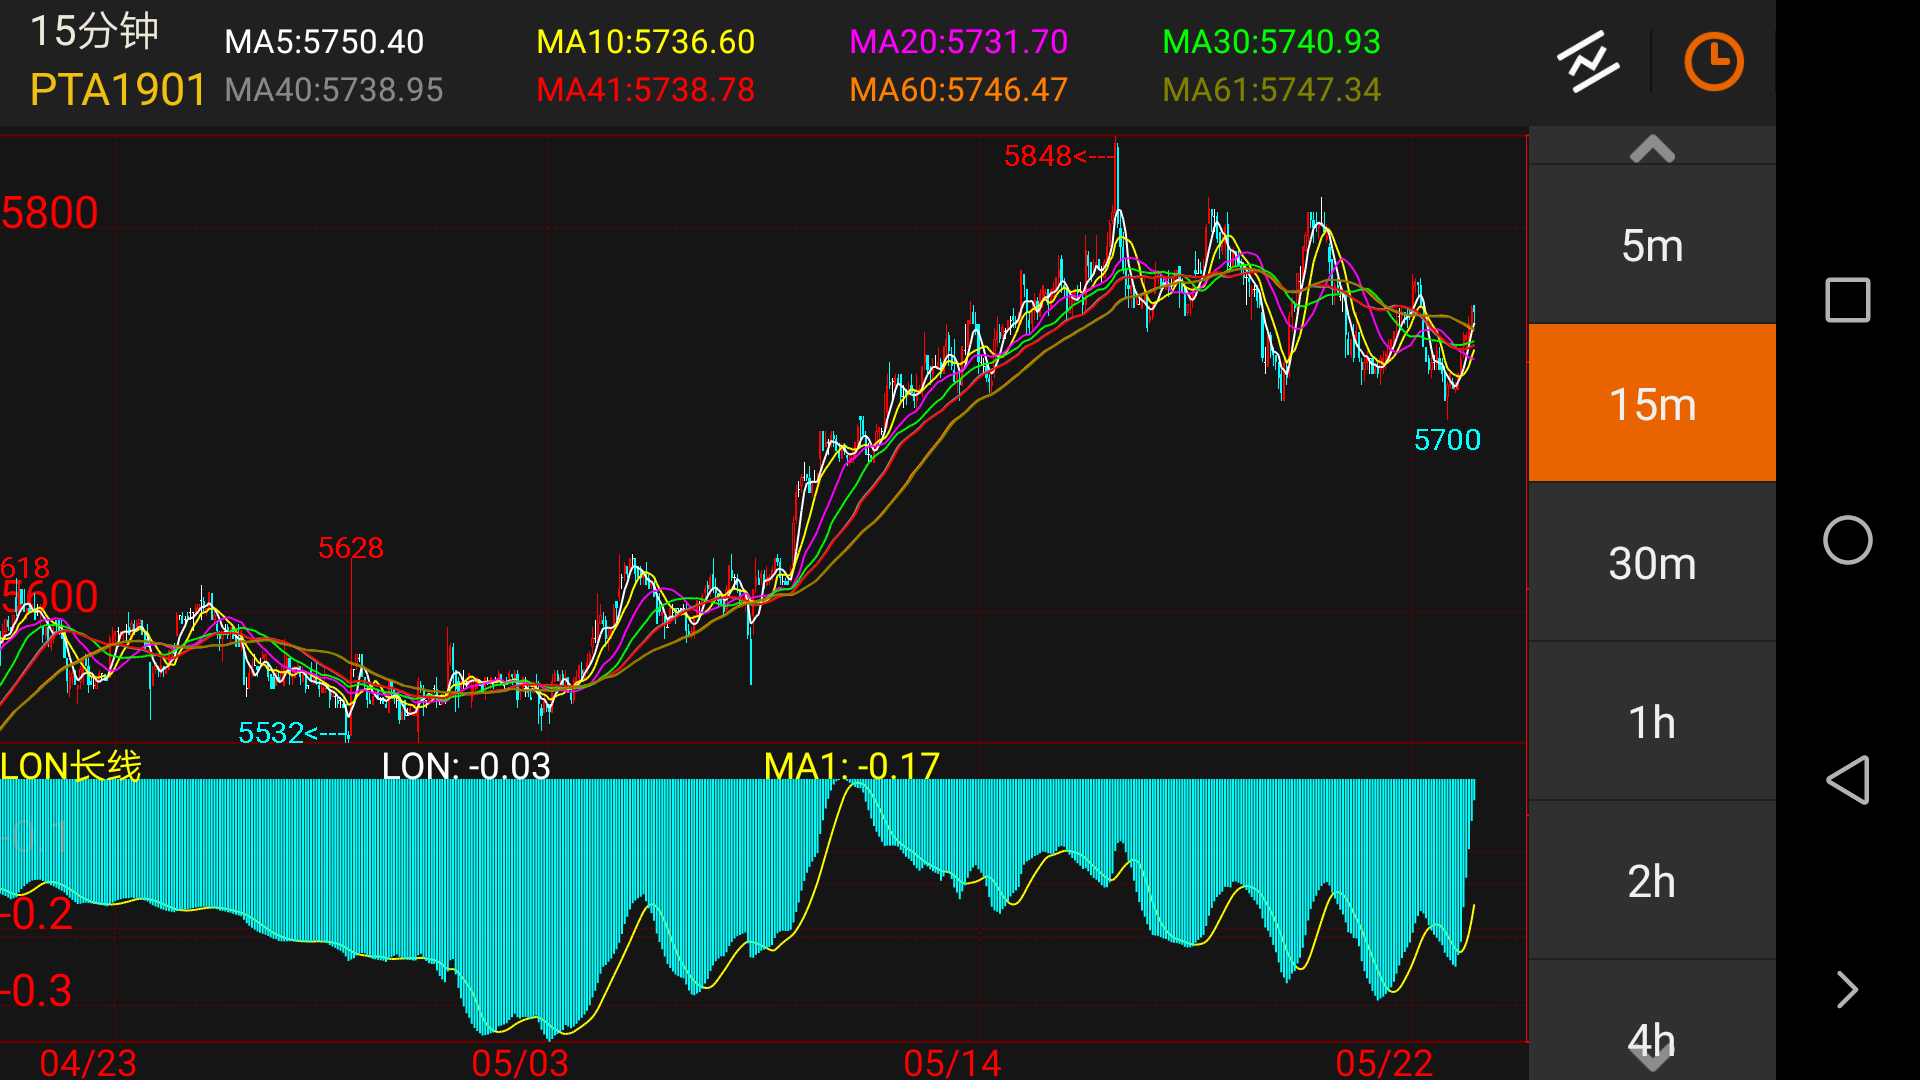Tap the MA10:5736.60 yellow label
The height and width of the screenshot is (1080, 1920).
[645, 42]
